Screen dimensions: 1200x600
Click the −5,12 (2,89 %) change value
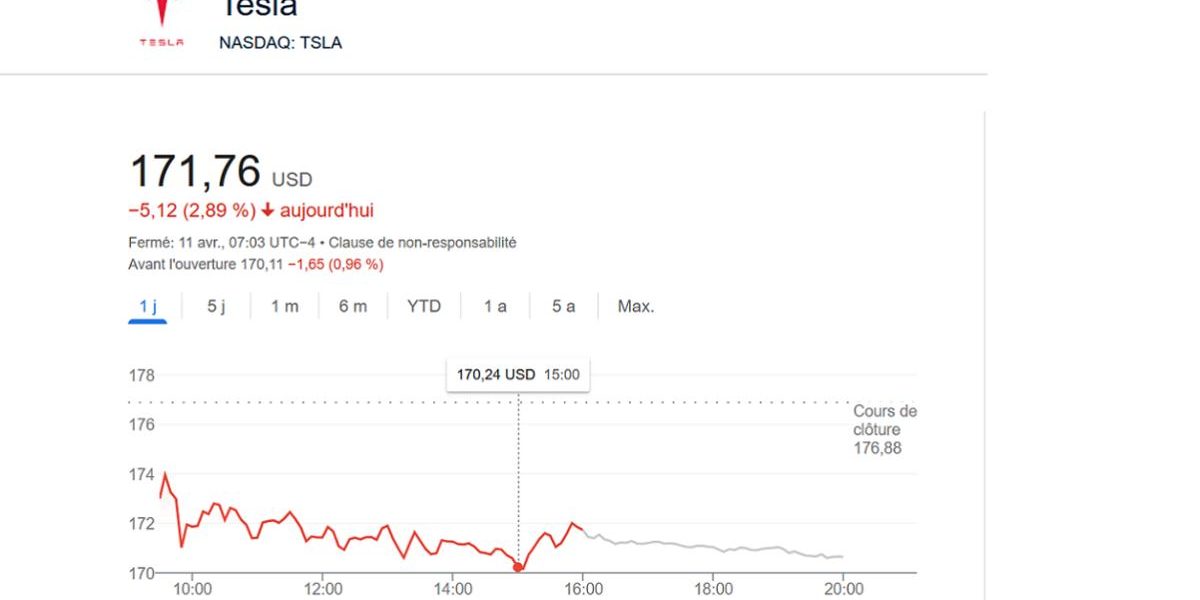pos(192,211)
